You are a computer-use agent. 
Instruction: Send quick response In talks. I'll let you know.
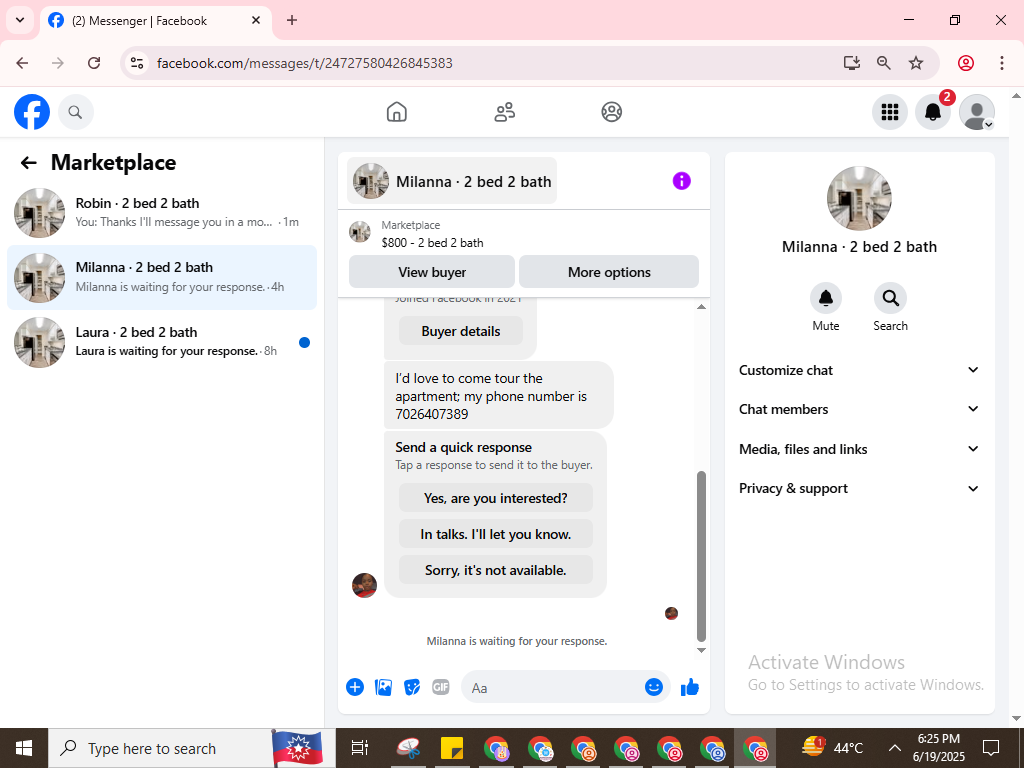(x=496, y=534)
